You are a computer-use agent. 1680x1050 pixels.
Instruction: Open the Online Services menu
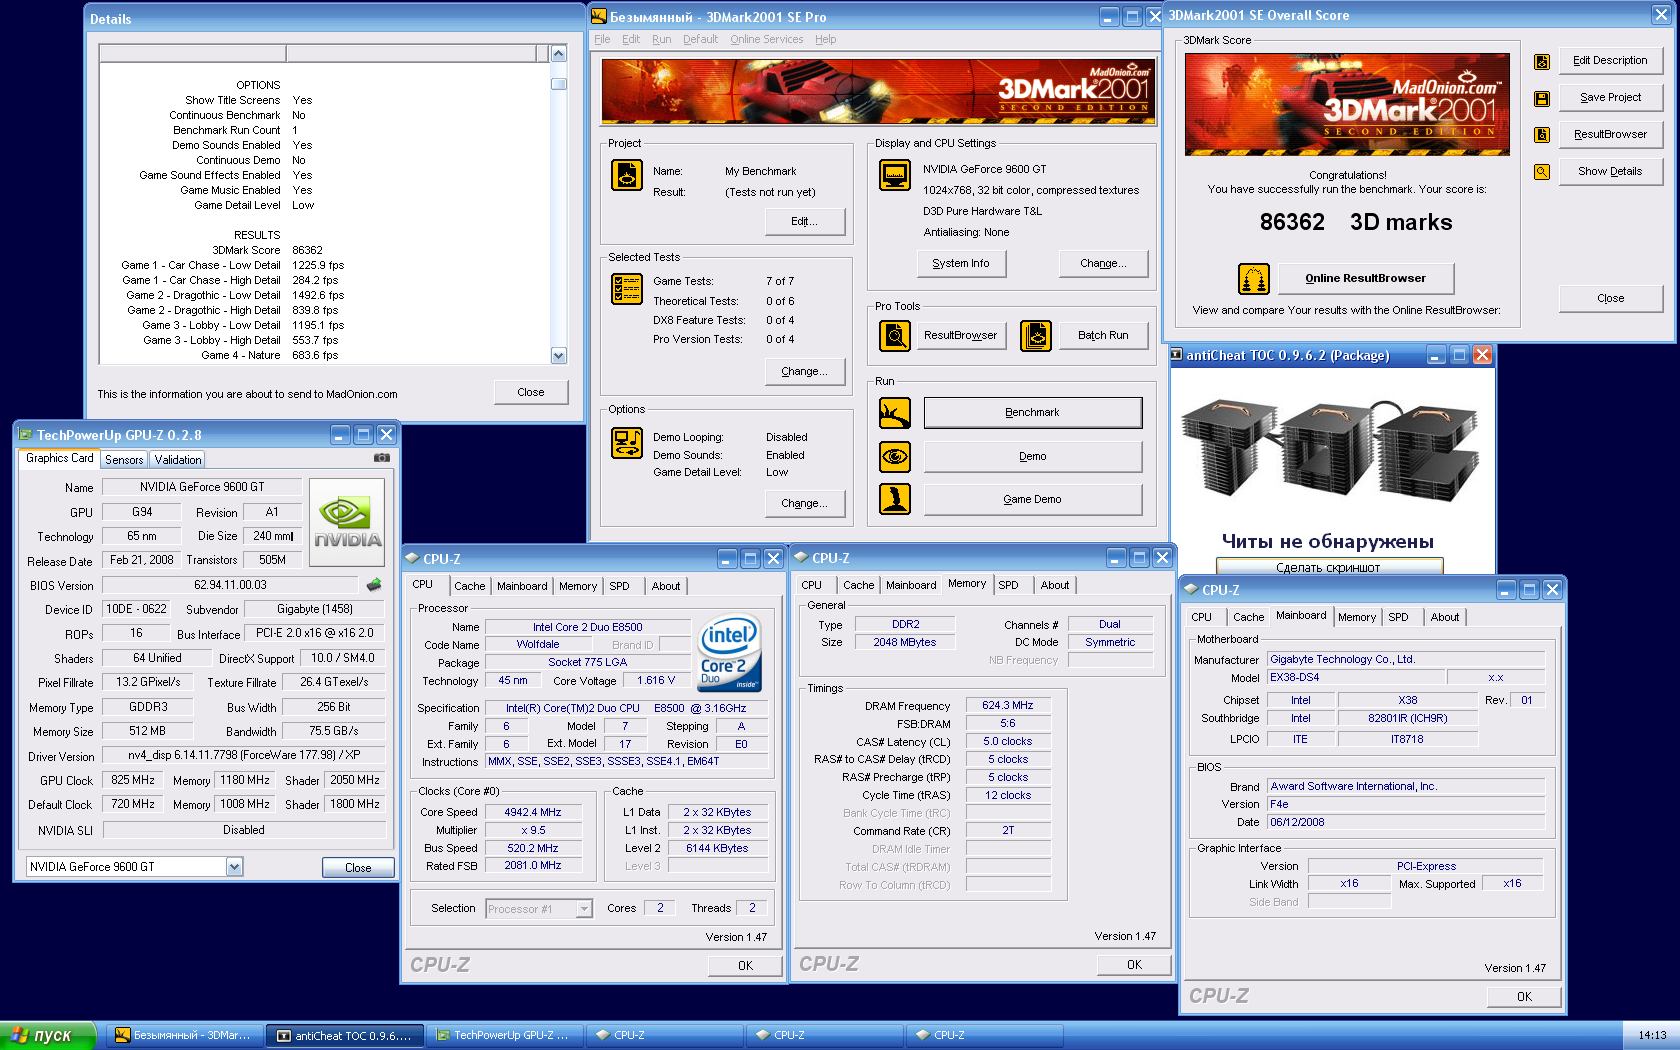[x=766, y=40]
